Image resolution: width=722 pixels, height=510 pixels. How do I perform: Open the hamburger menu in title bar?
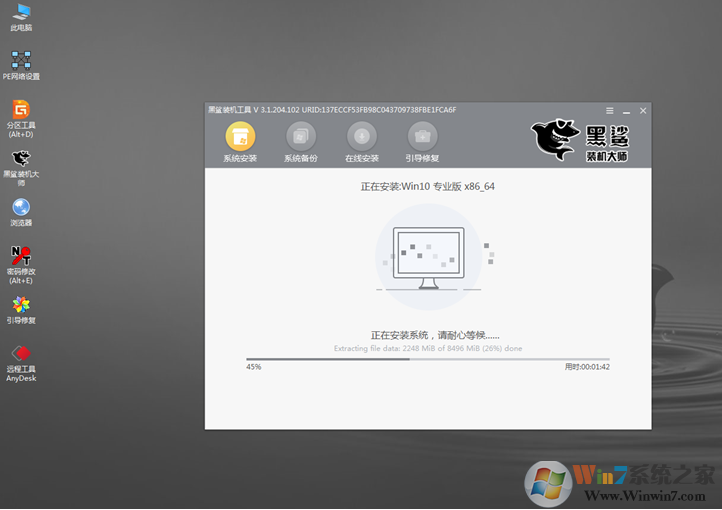point(610,110)
